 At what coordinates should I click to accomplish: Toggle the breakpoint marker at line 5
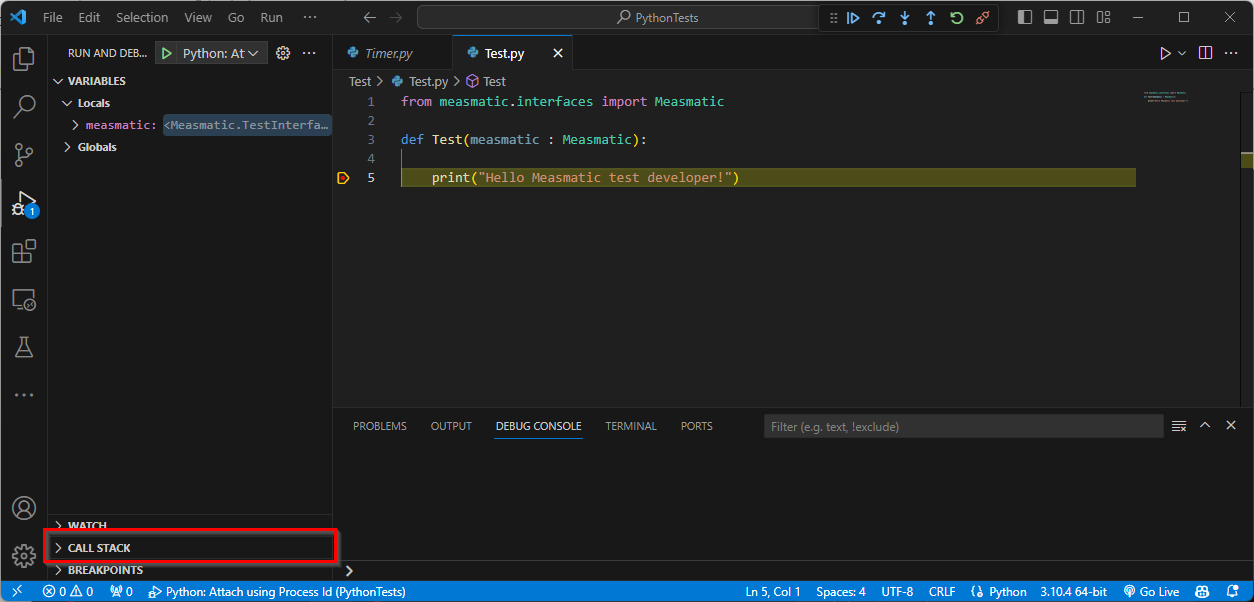pyautogui.click(x=343, y=178)
